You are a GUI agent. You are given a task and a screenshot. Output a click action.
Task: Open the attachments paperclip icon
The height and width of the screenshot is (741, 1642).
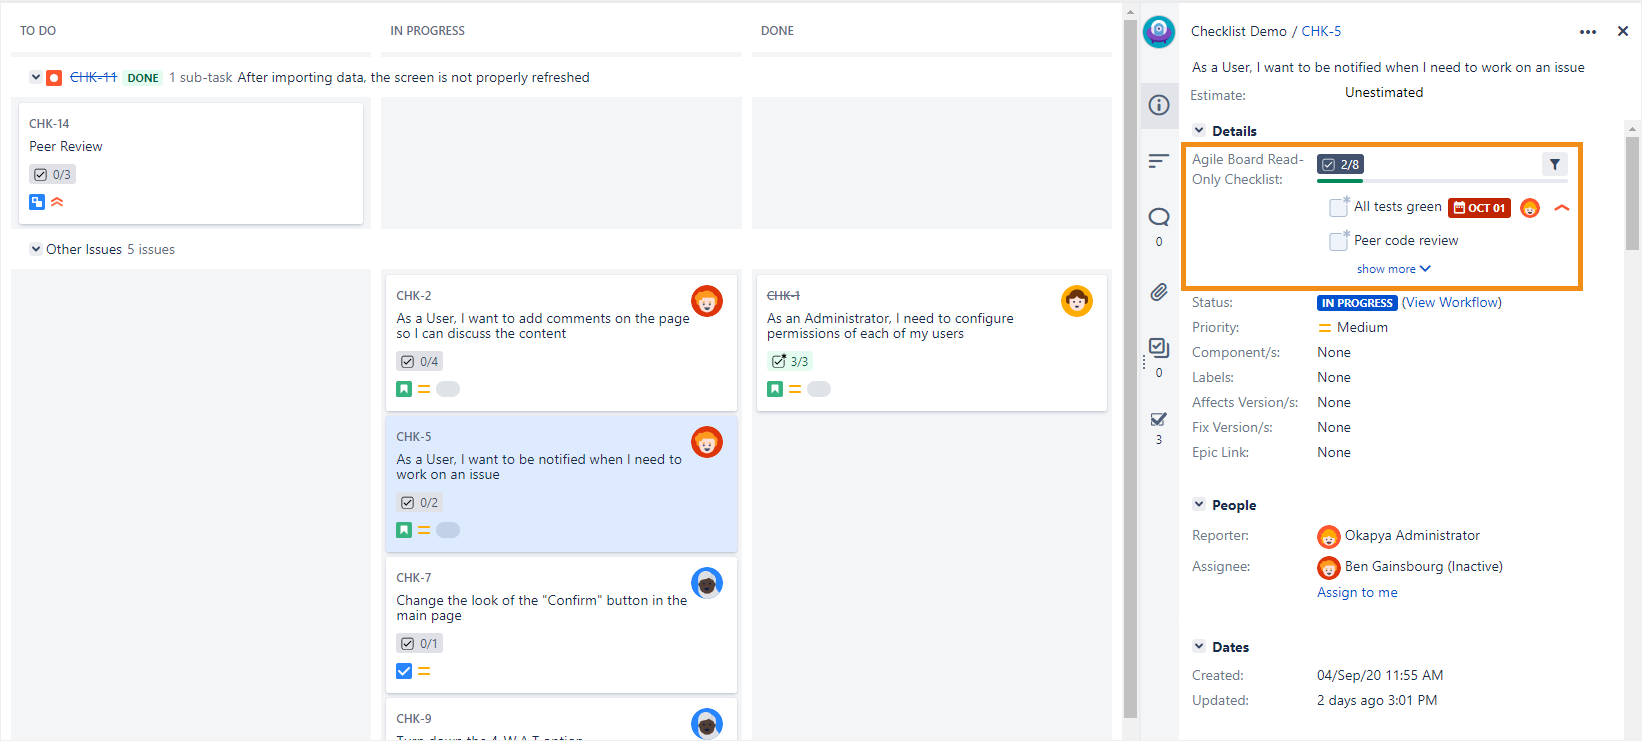(1159, 292)
